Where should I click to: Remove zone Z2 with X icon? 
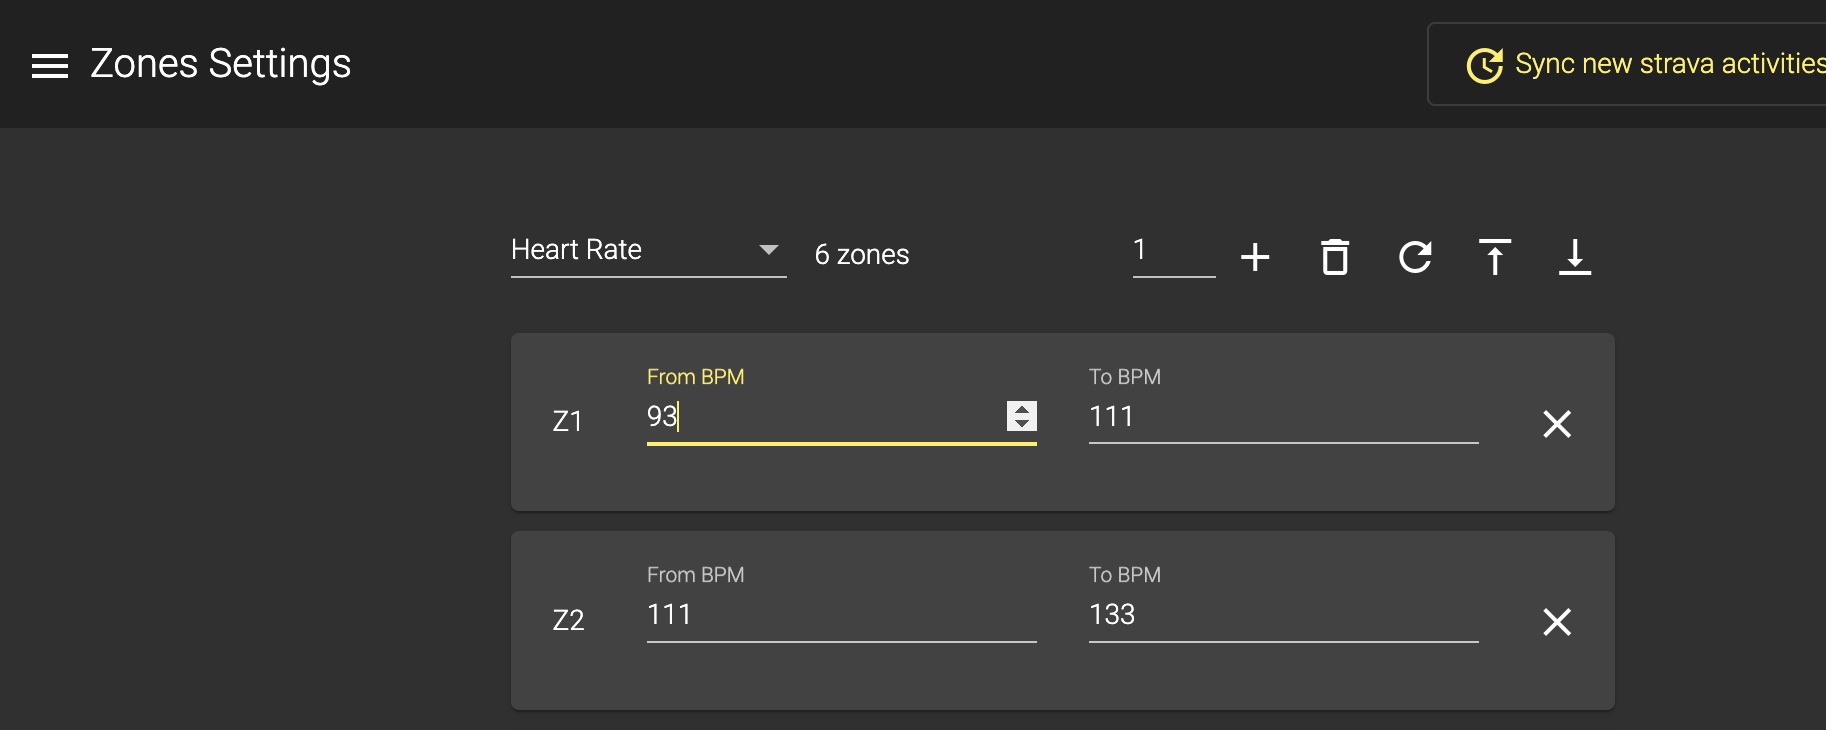click(1557, 622)
